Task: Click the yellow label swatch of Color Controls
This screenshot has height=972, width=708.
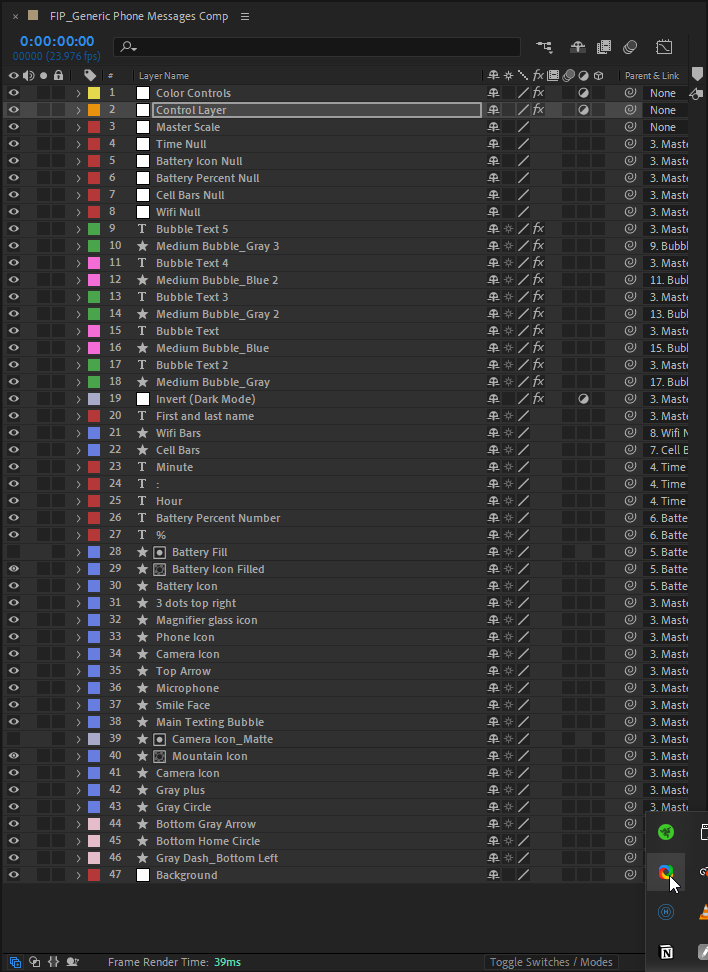Action: (x=94, y=93)
